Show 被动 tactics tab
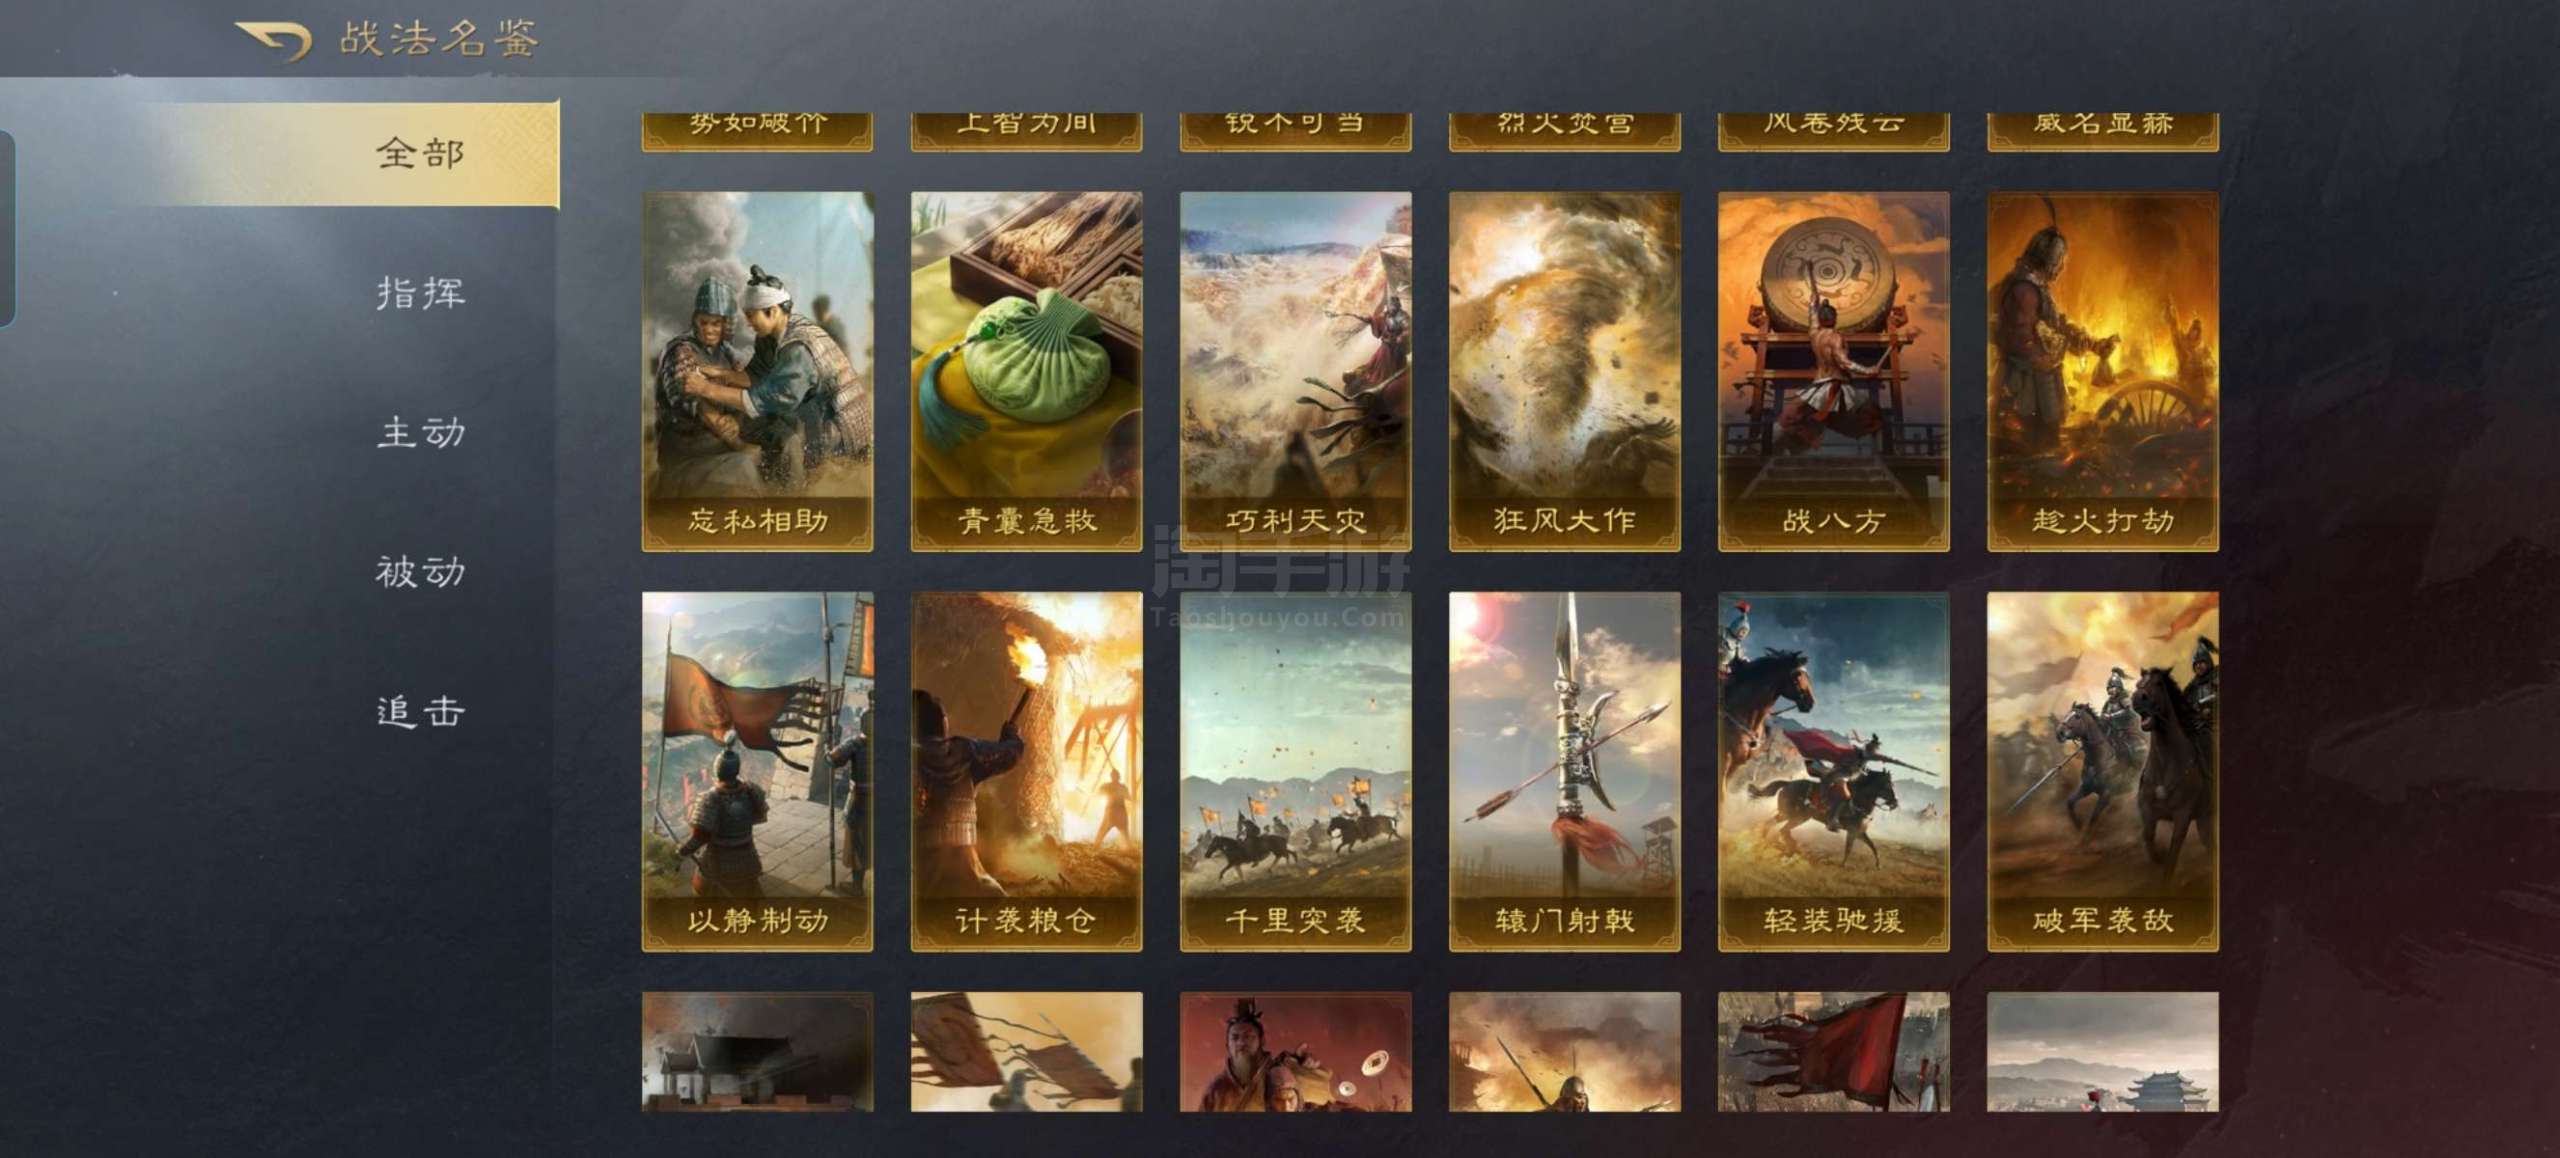 pyautogui.click(x=420, y=572)
